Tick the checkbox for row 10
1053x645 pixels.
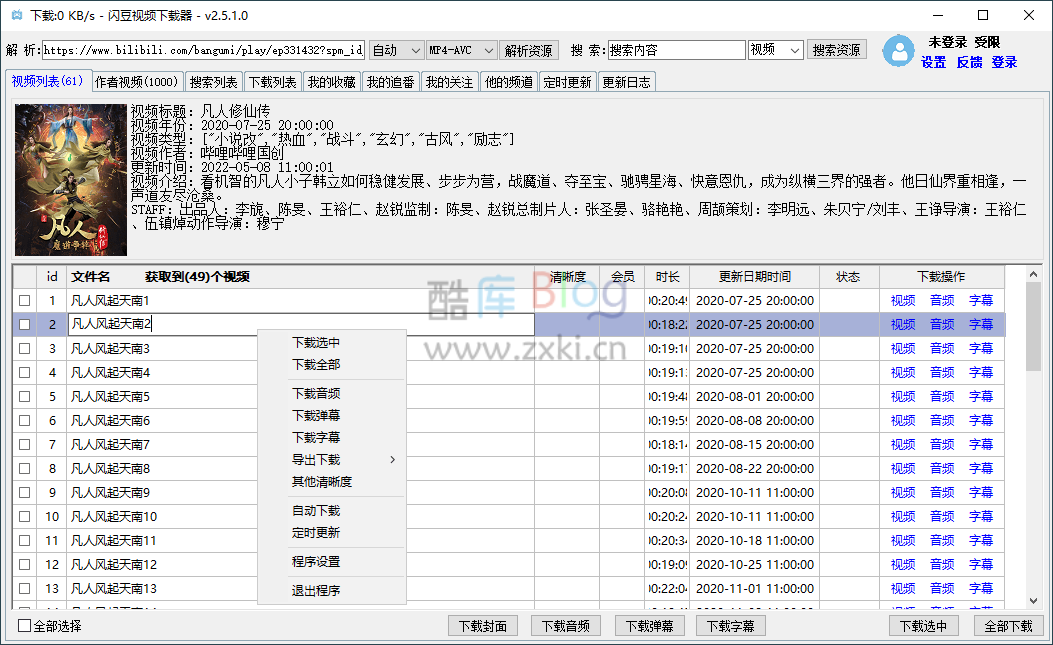(24, 517)
